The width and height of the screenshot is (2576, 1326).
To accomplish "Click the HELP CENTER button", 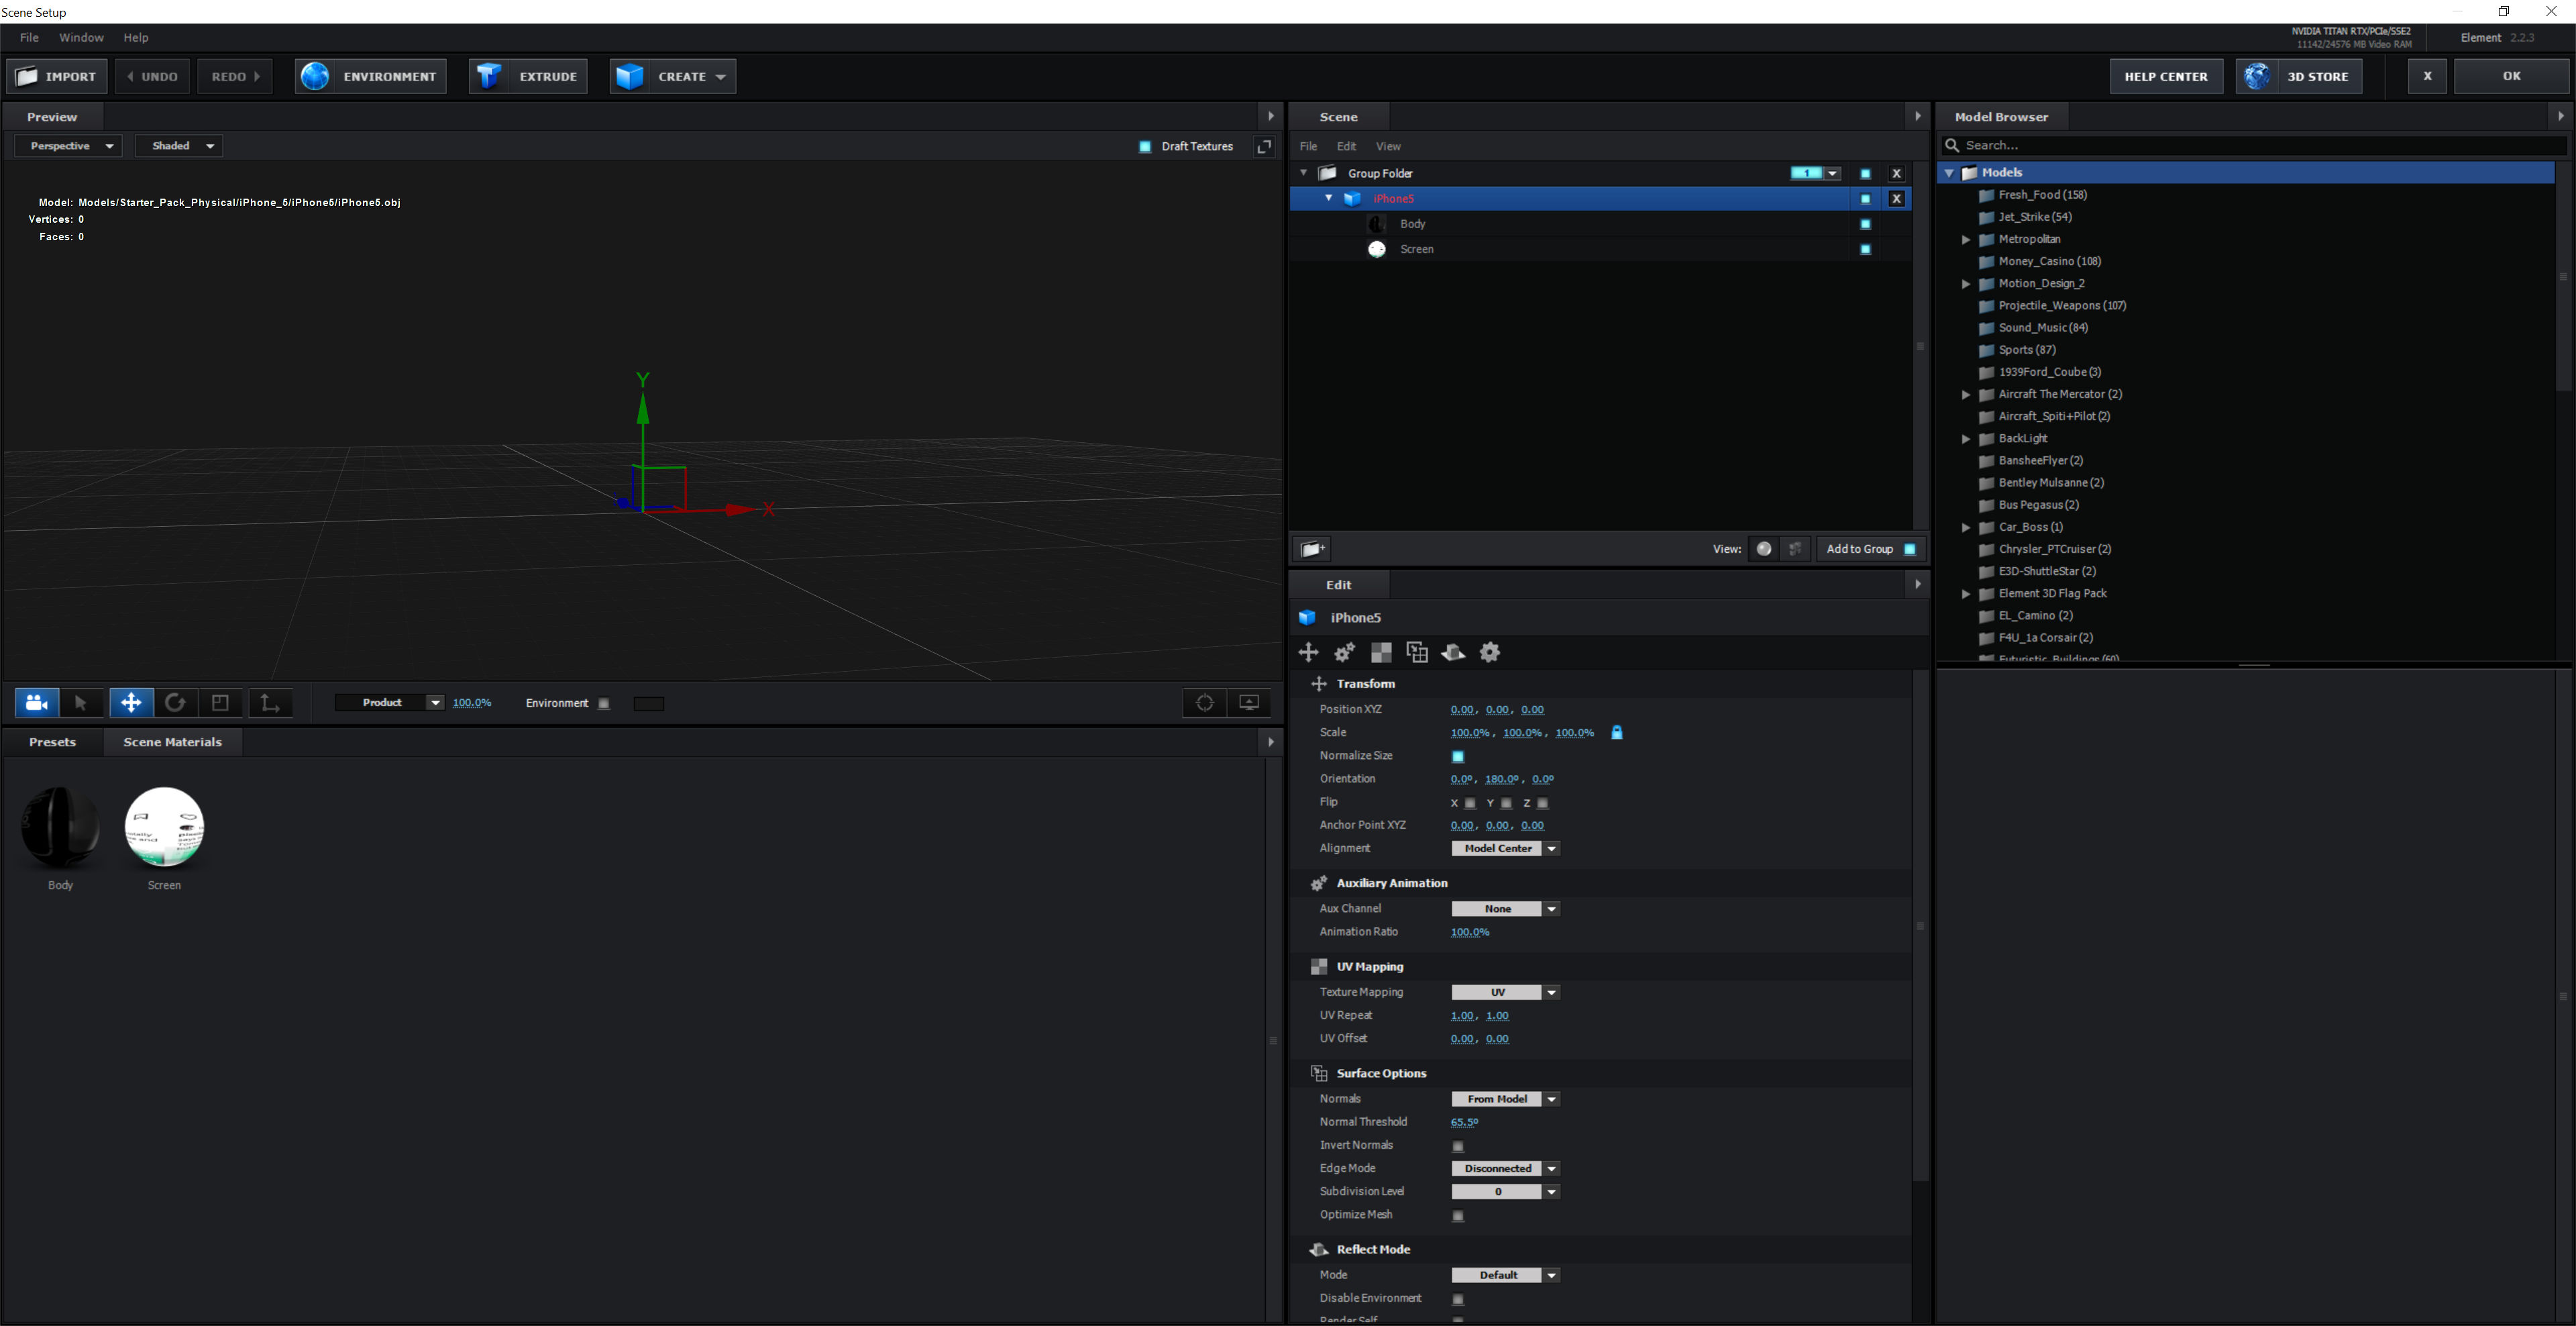I will 2166,76.
